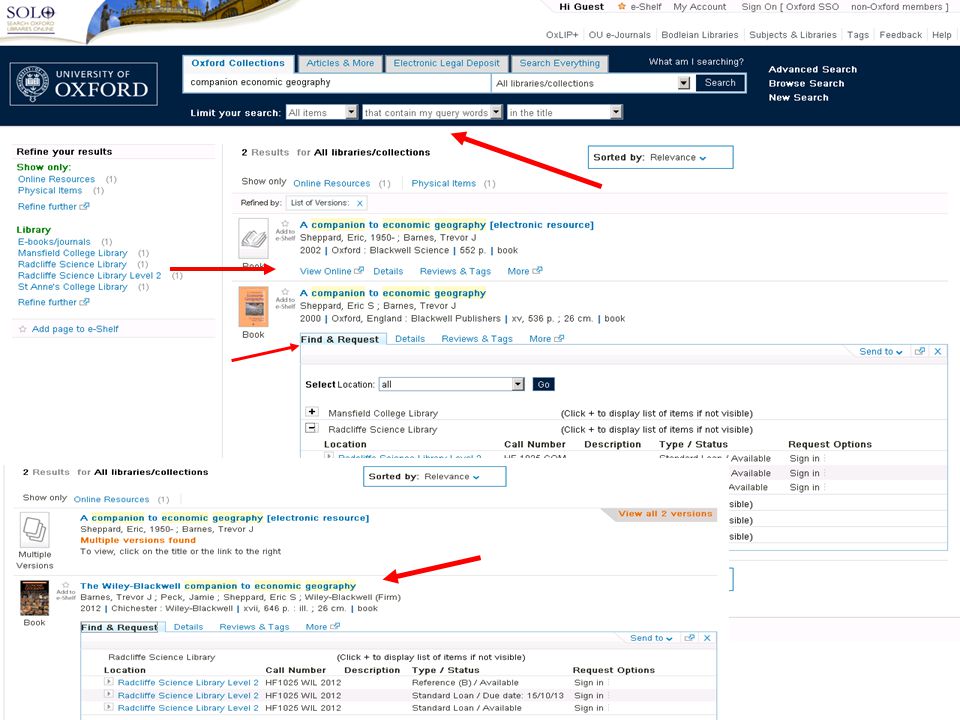Screen dimensions: 960x720
Task: Sign in for Reference (B) copy
Action: pos(588,683)
